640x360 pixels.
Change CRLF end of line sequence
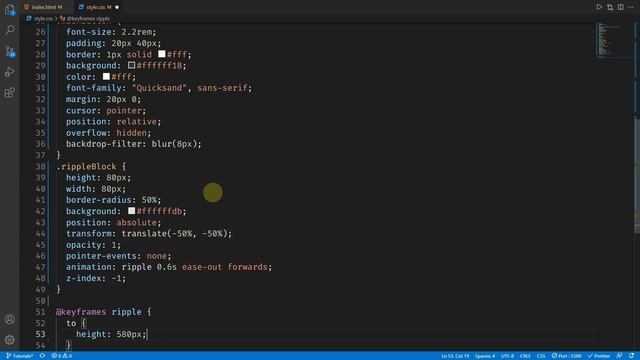(x=525, y=356)
